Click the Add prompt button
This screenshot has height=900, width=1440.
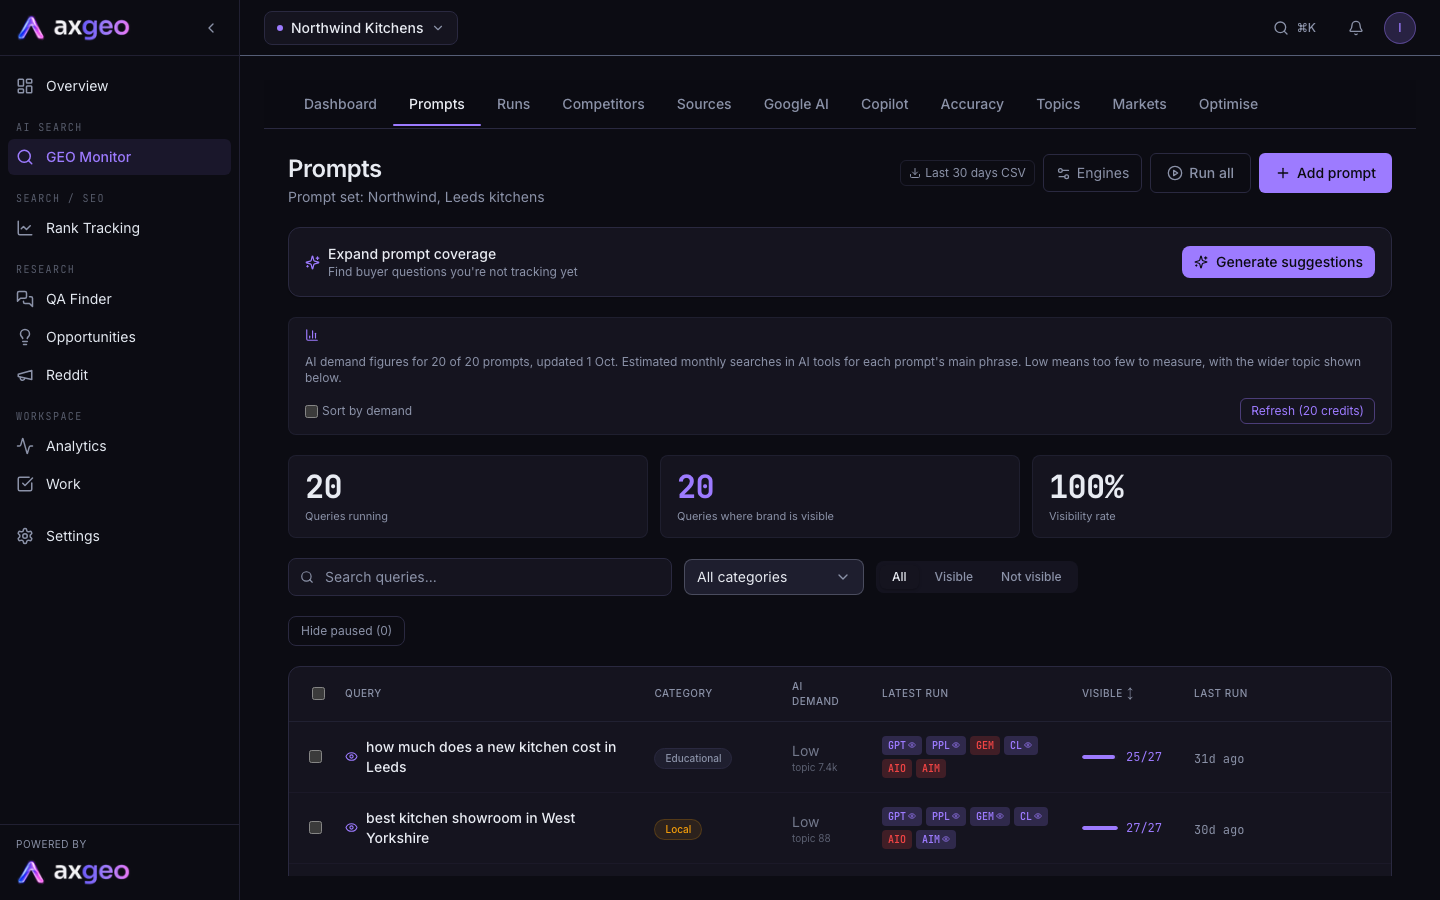pos(1325,173)
